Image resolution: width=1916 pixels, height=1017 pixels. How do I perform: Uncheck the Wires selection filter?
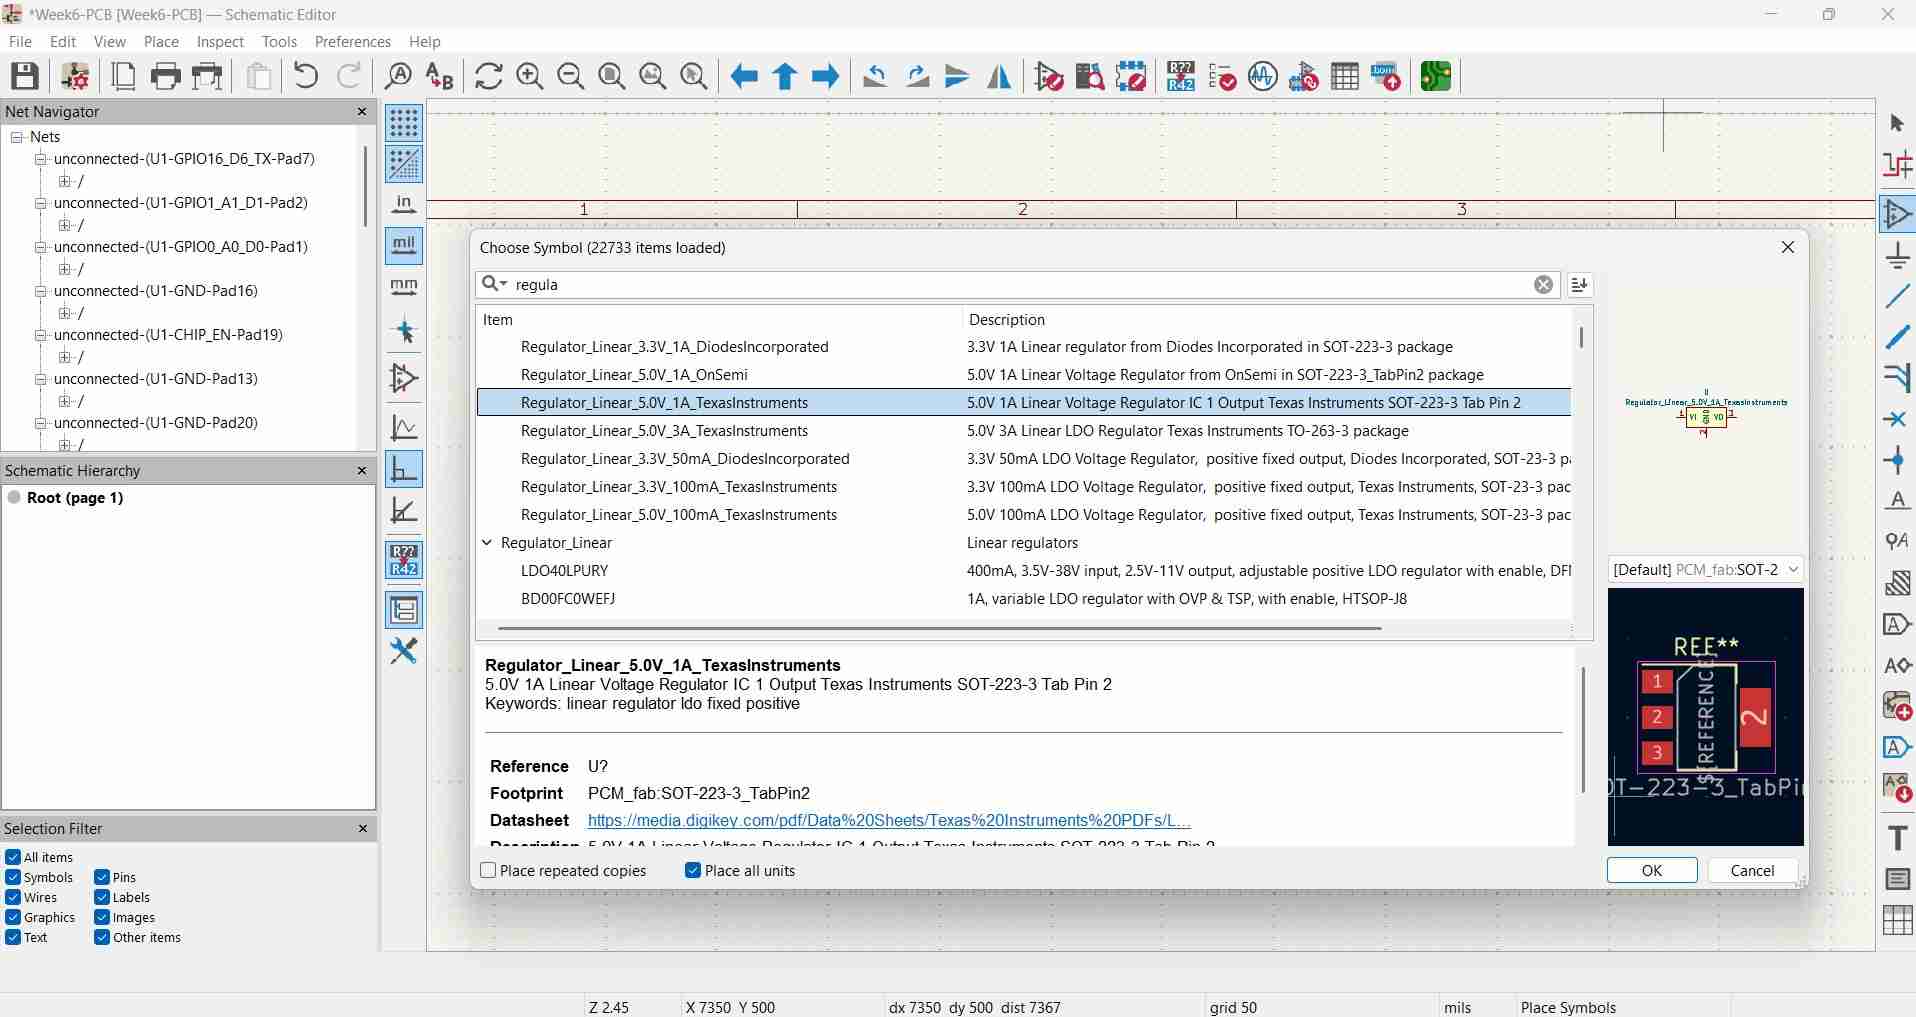click(x=13, y=897)
